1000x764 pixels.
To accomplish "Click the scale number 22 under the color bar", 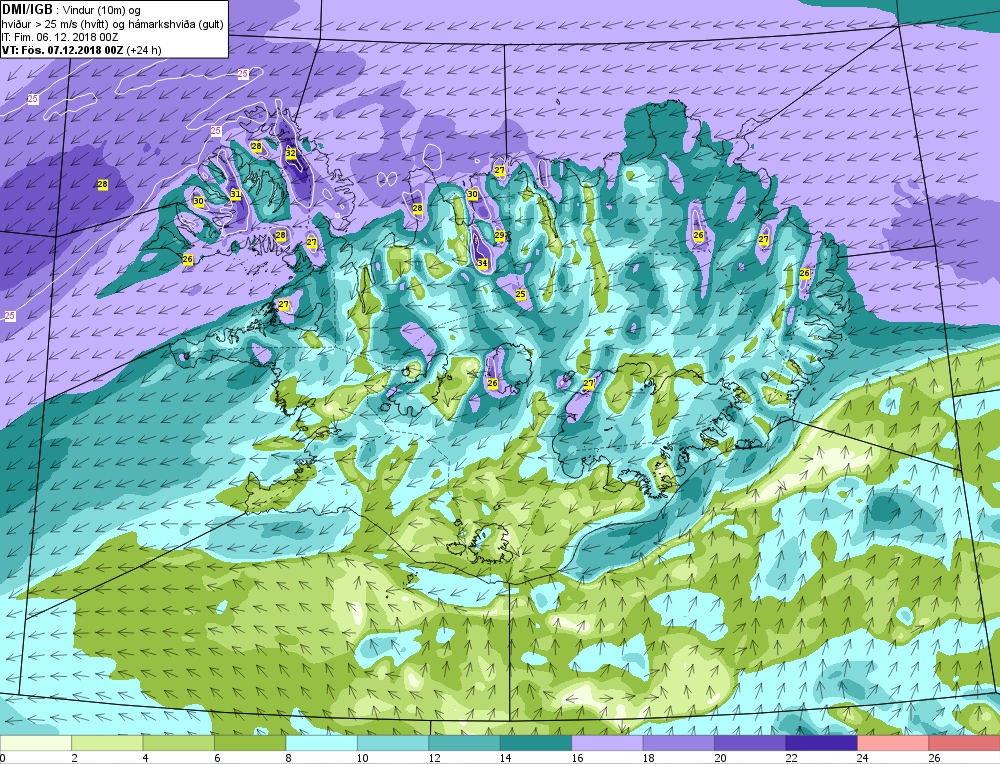I will 791,758.
